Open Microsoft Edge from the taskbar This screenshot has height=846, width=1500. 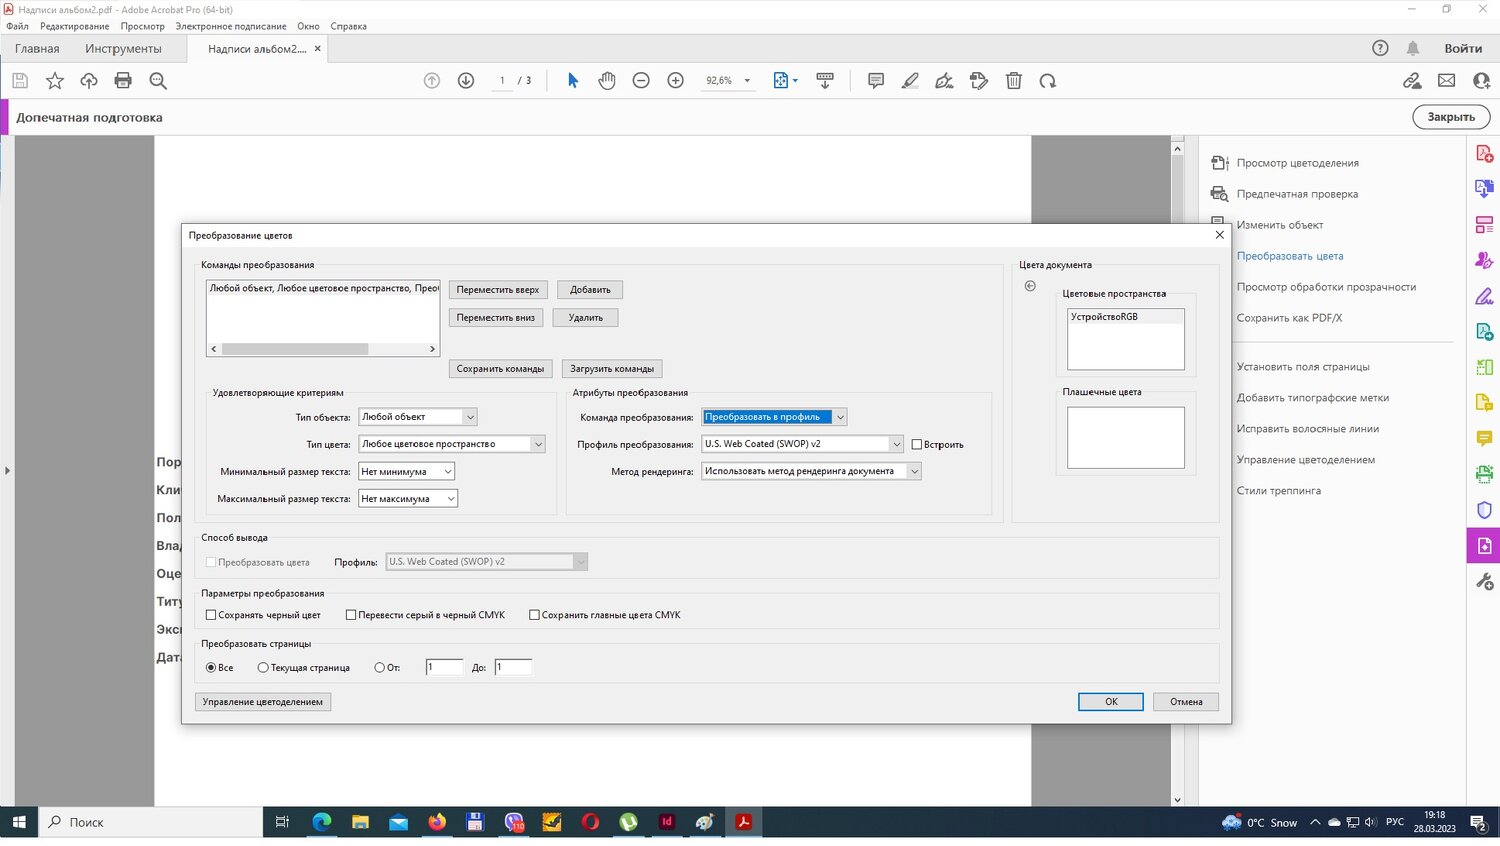322,822
